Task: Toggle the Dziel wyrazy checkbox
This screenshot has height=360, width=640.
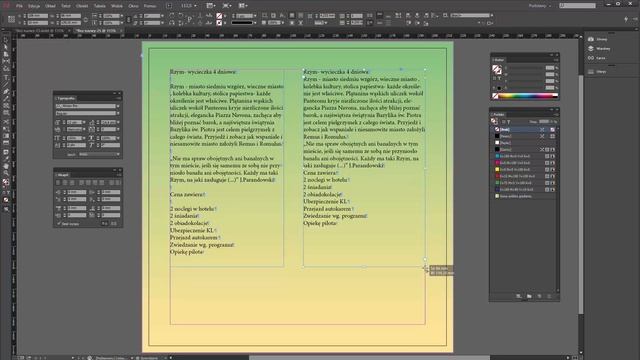Action: (59, 224)
